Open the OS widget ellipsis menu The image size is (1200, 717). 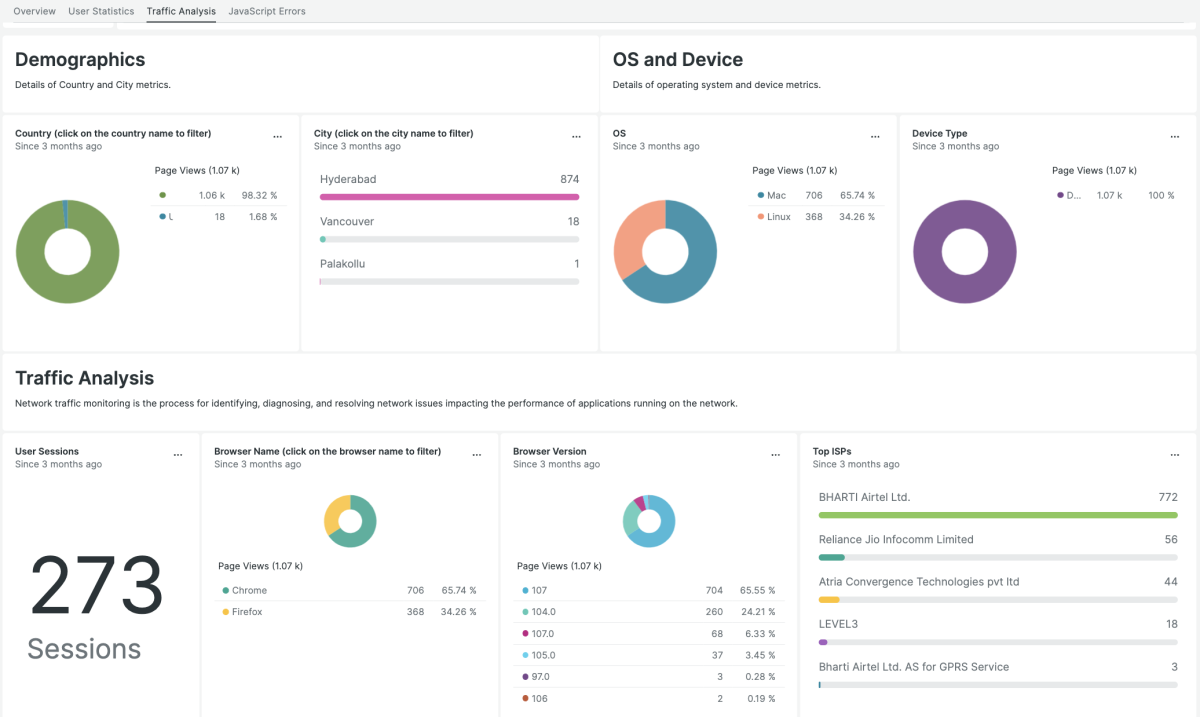(x=875, y=137)
